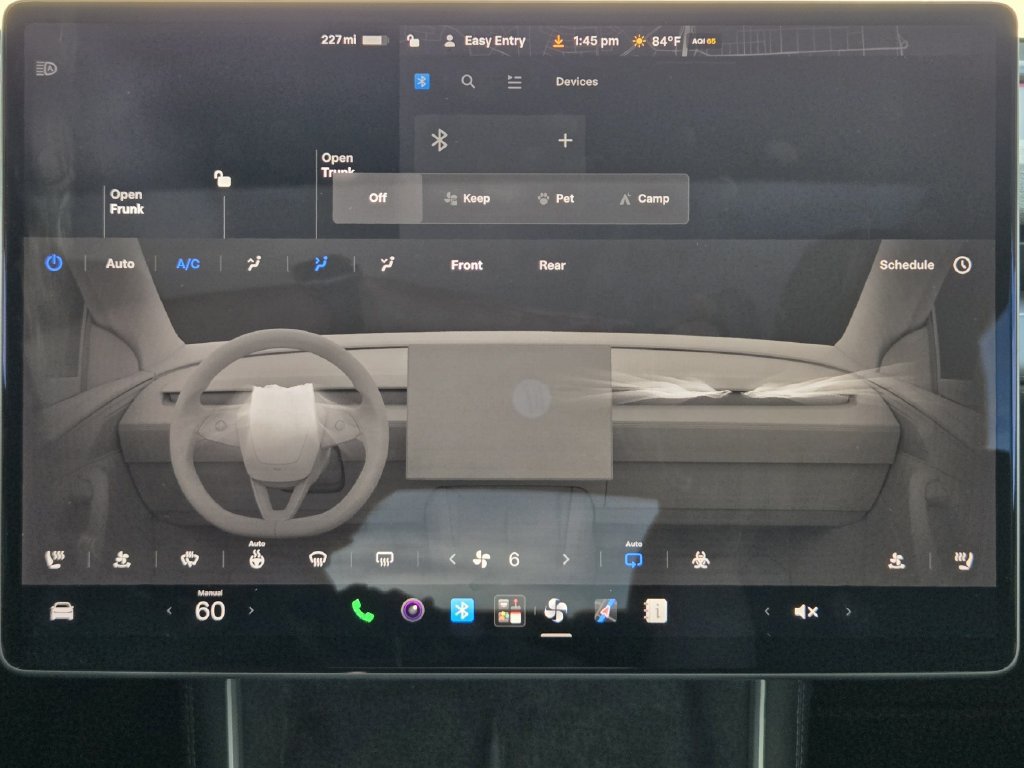Enable bioweapon defense mode
1024x768 pixels.
point(701,560)
